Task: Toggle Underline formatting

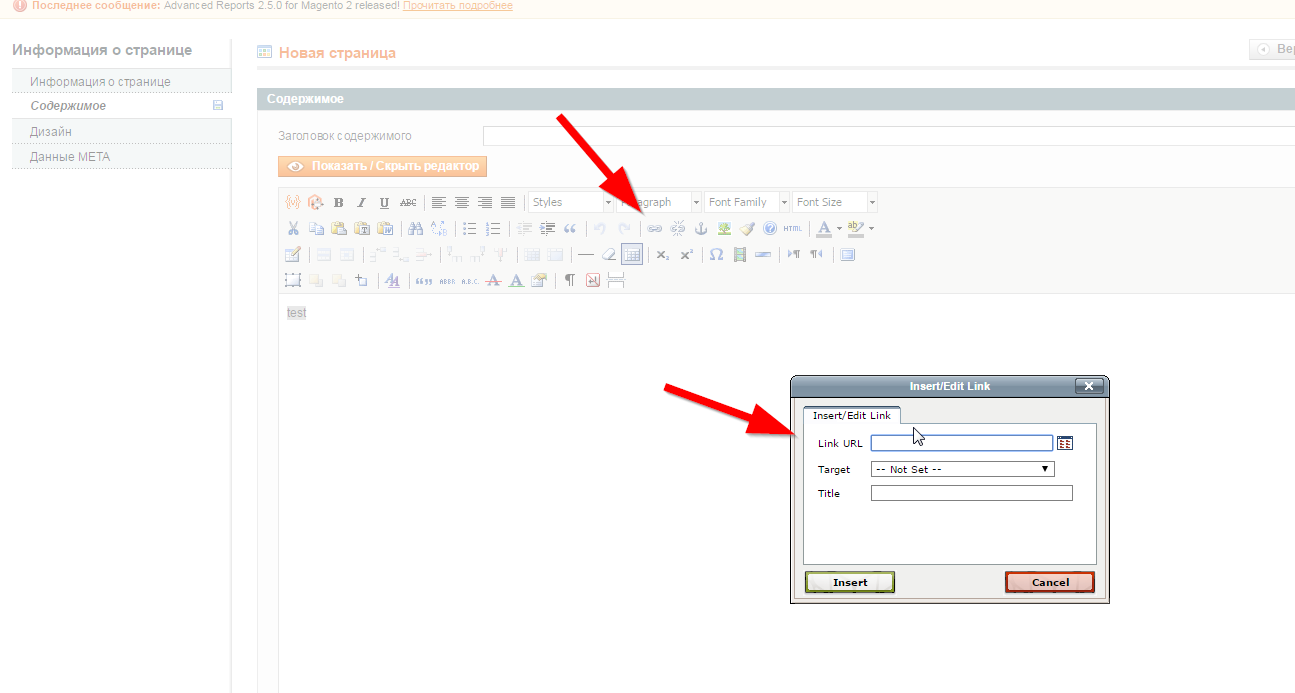Action: point(384,202)
